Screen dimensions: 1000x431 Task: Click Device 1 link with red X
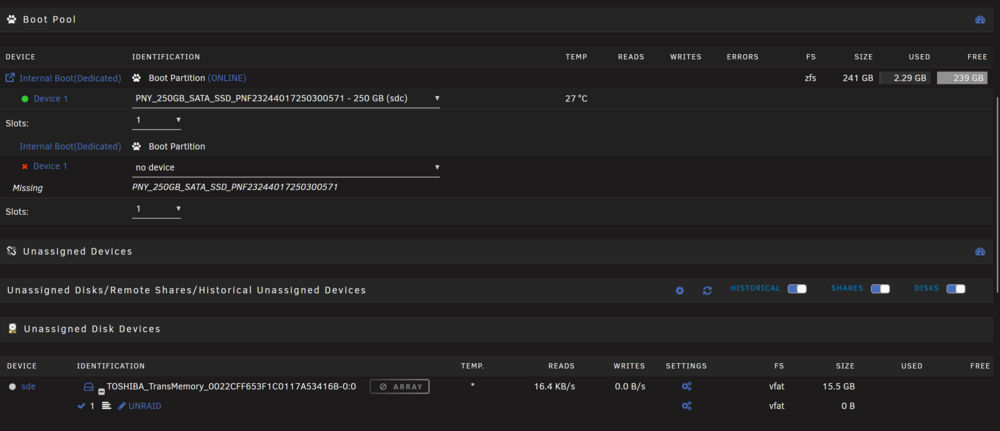point(50,166)
